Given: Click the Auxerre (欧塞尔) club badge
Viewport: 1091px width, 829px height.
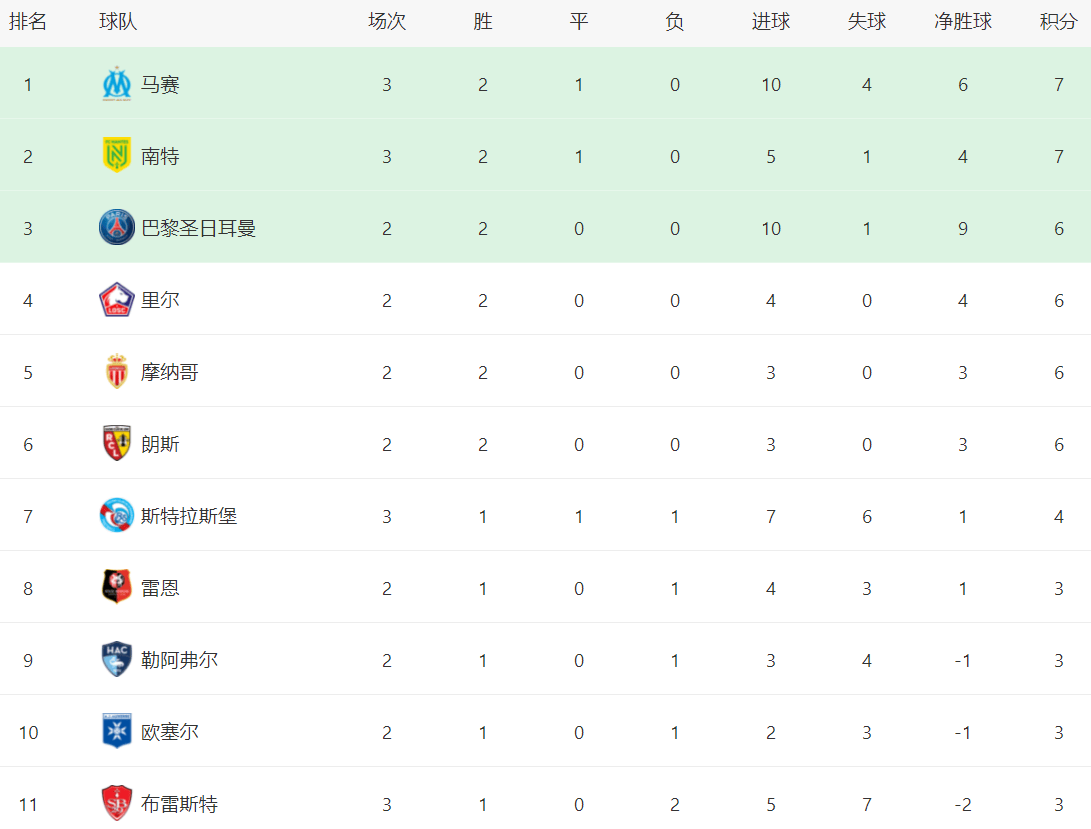Looking at the screenshot, I should [117, 732].
